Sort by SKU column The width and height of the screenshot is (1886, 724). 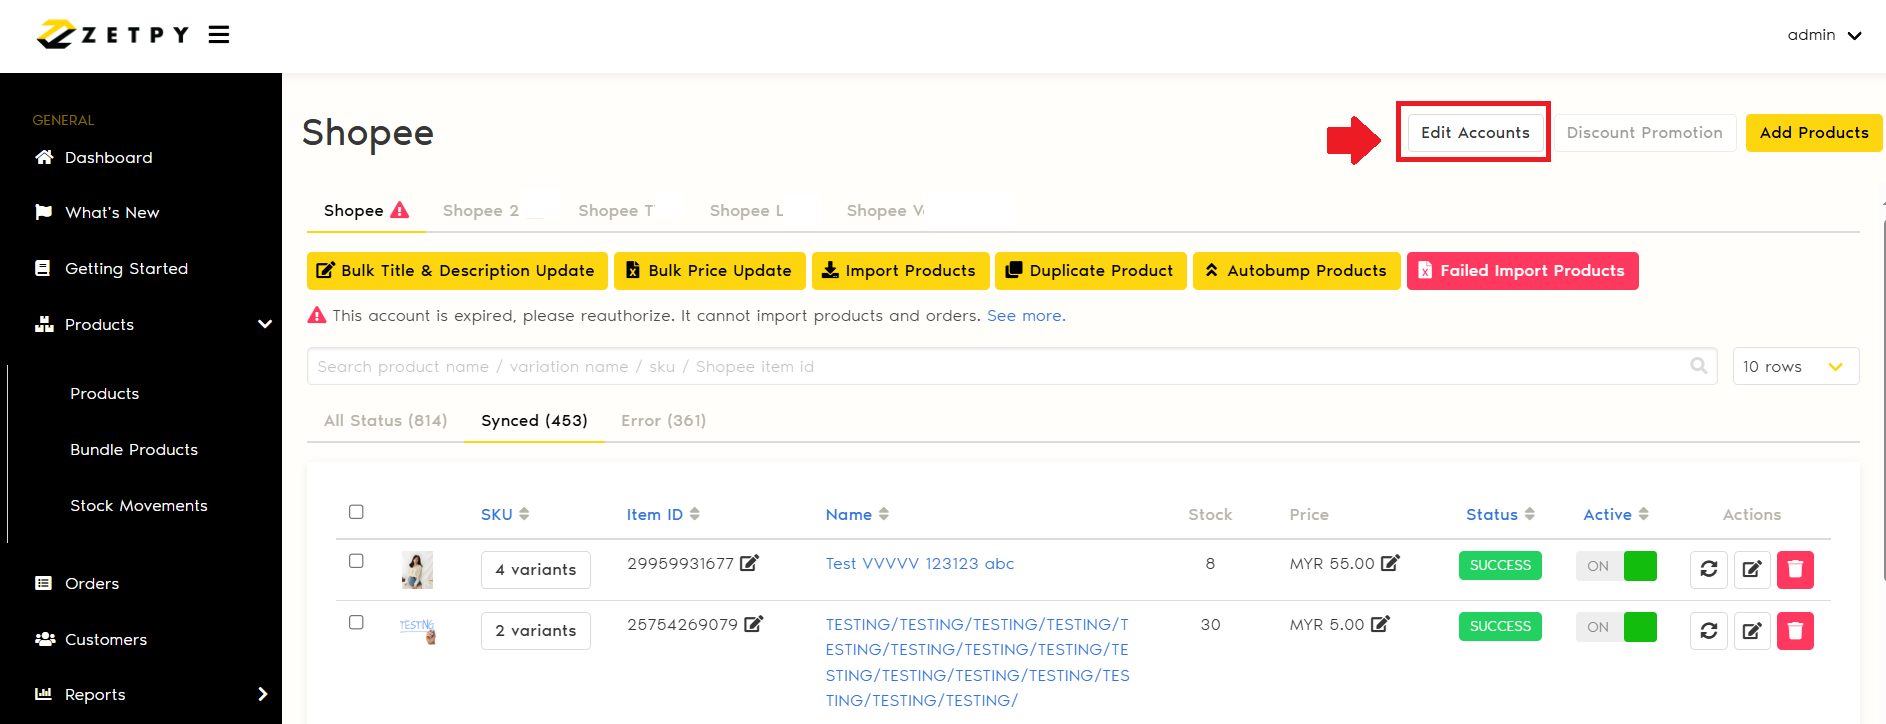click(x=505, y=515)
